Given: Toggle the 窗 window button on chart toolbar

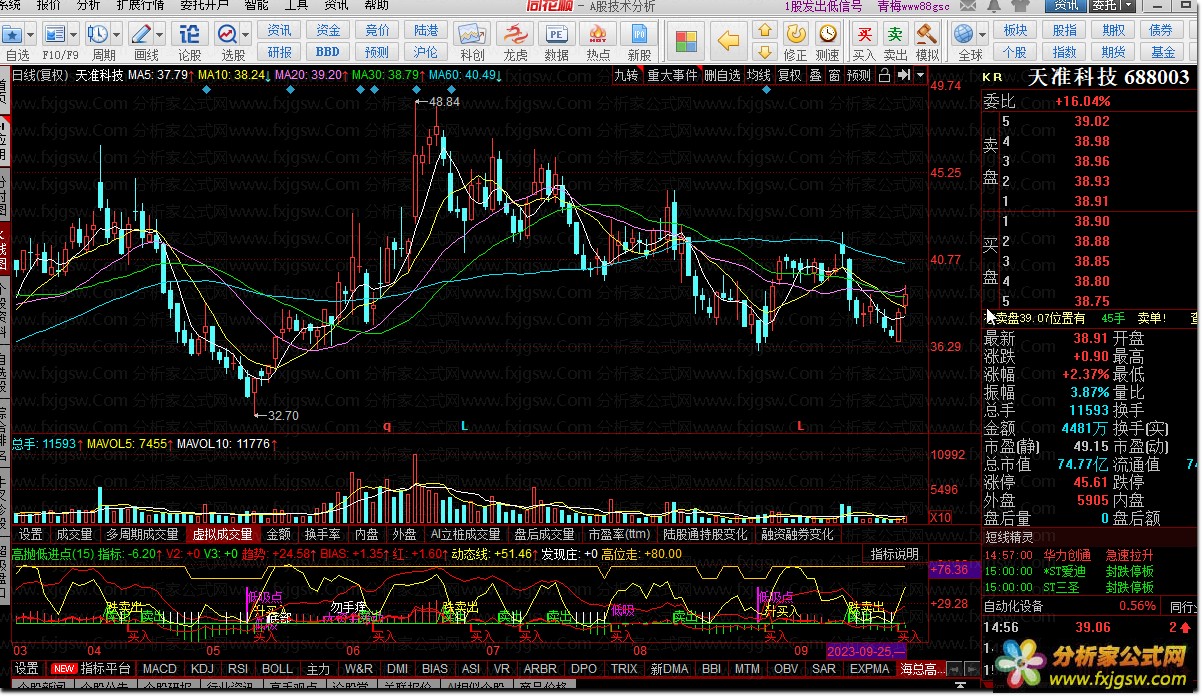Looking at the screenshot, I should (834, 75).
